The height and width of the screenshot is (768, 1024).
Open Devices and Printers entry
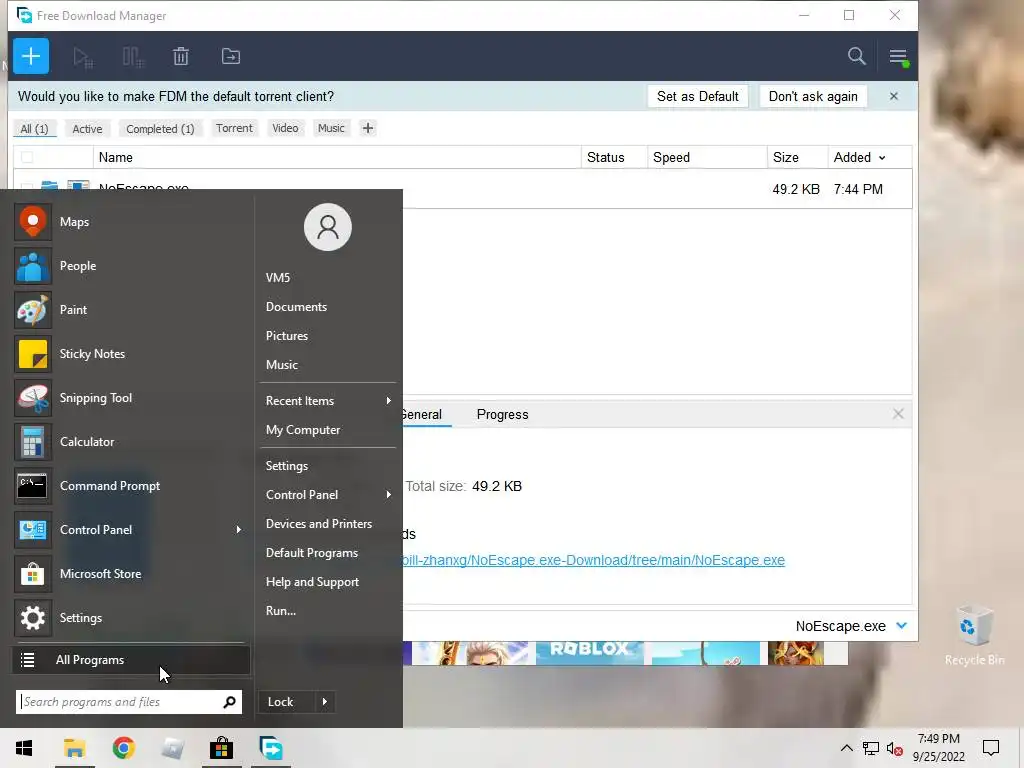(319, 524)
